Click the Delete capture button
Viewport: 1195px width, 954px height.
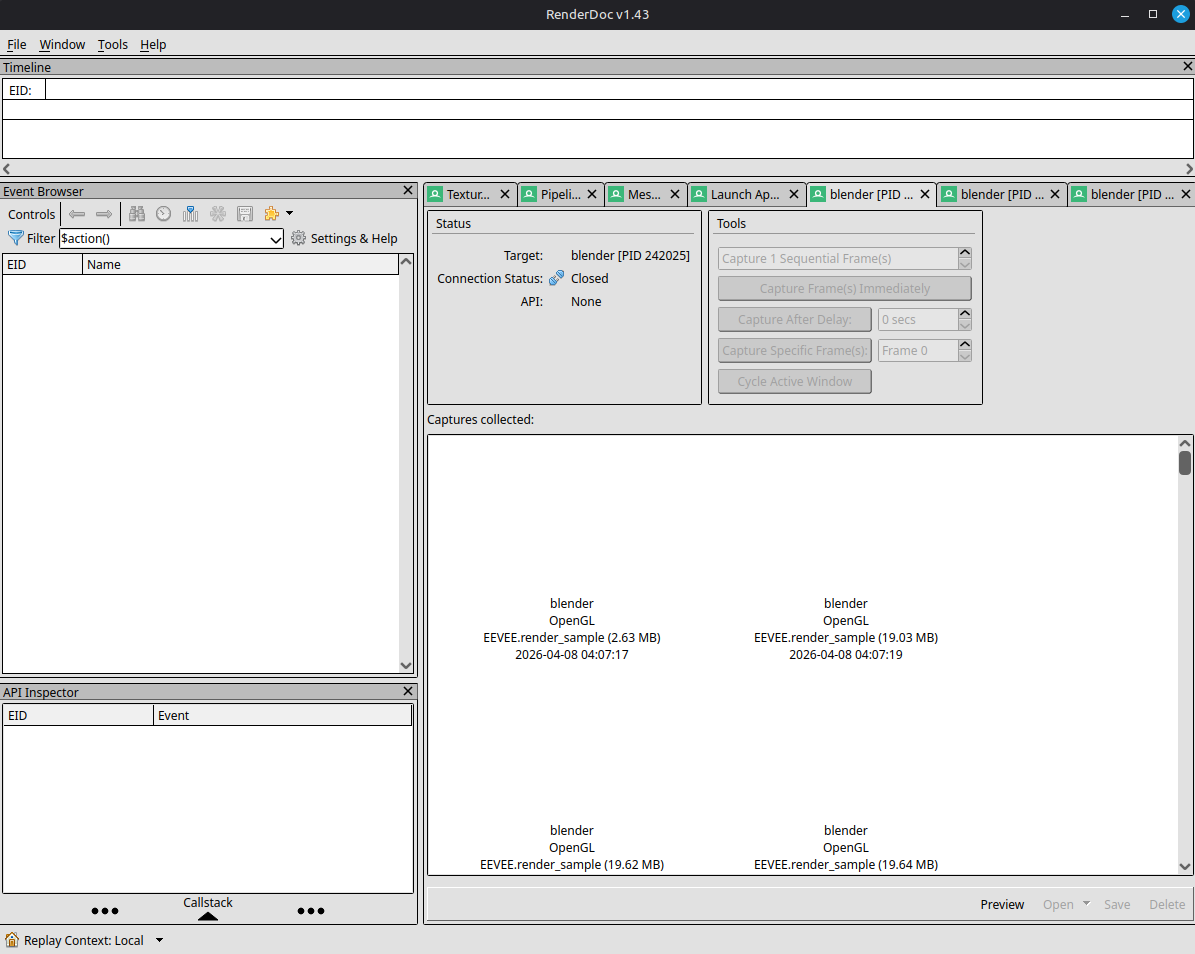1167,904
